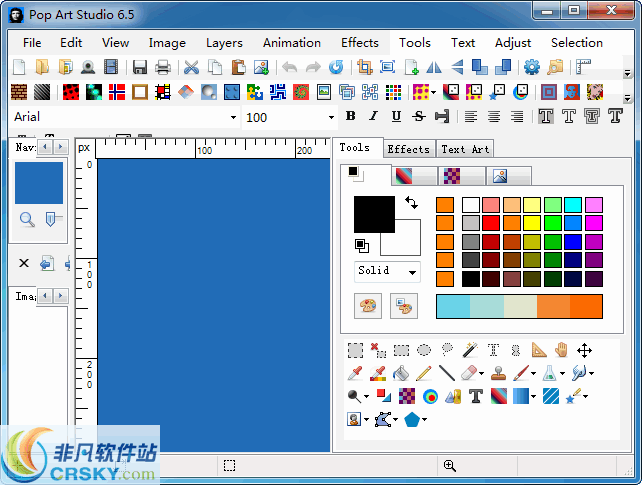Select the hand pan tool
642x485 pixels.
click(x=561, y=350)
